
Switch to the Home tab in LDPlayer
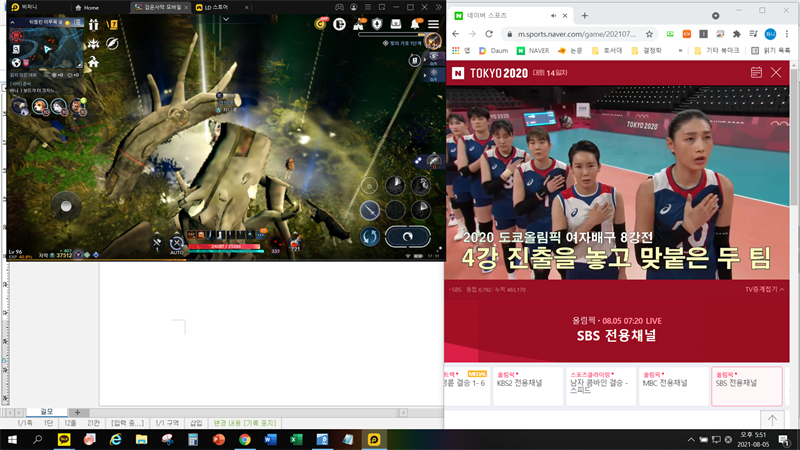pos(87,8)
